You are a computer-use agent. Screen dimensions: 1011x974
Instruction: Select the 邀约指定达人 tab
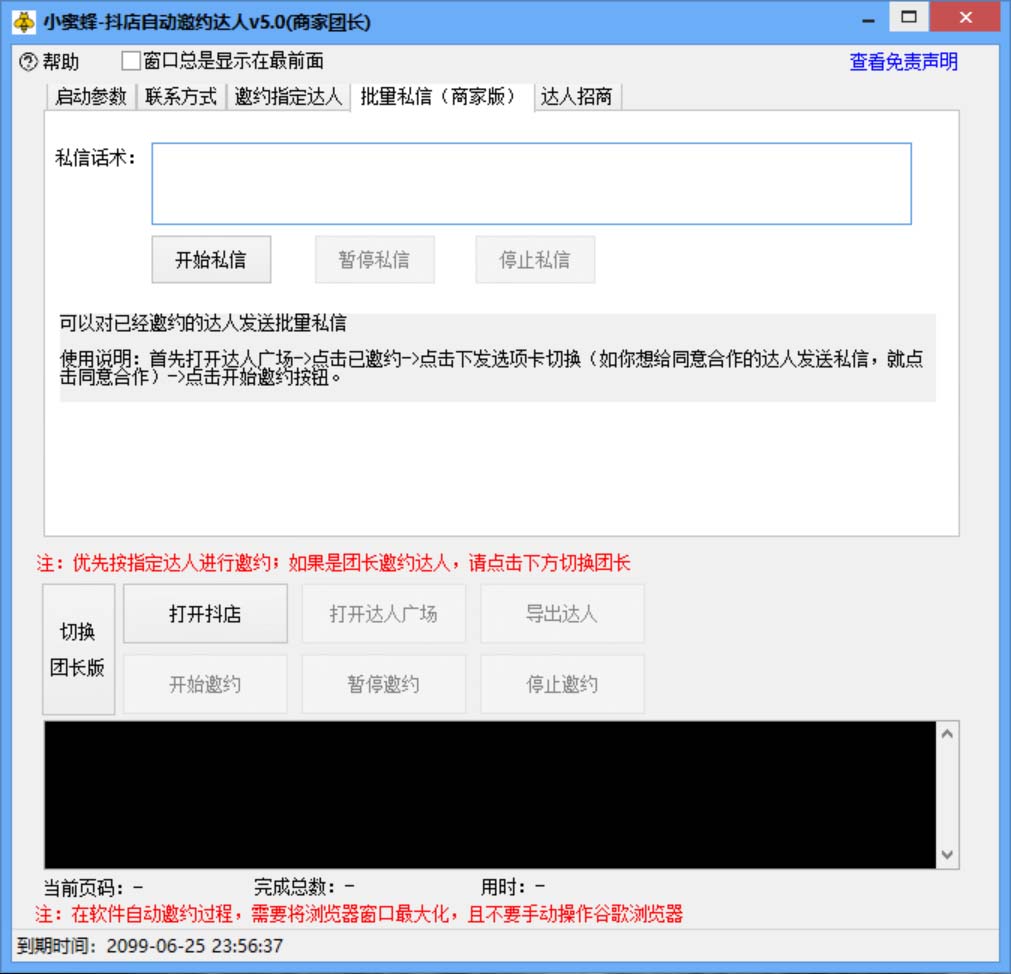click(288, 97)
